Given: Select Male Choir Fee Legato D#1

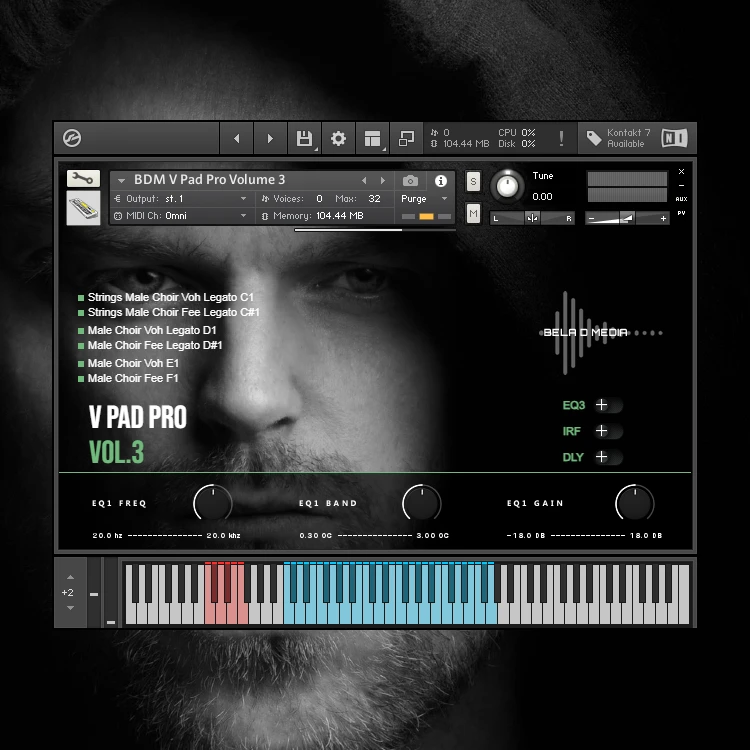Looking at the screenshot, I should click(x=150, y=345).
